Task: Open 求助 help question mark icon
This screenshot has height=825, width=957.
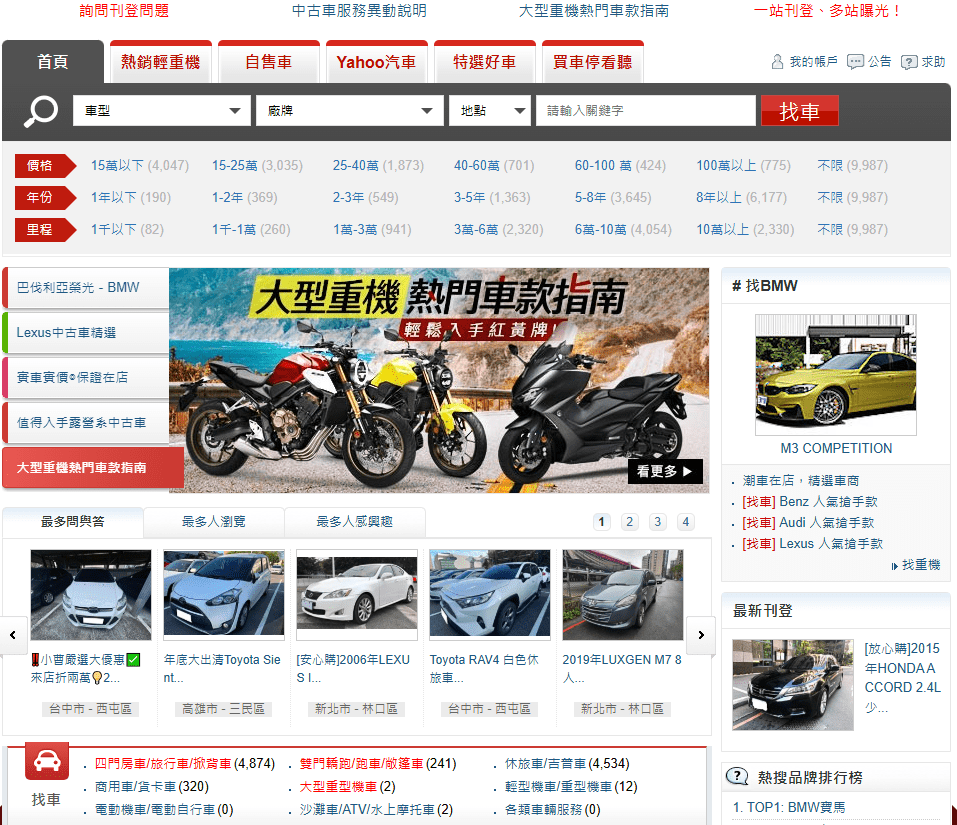Action: [x=908, y=61]
